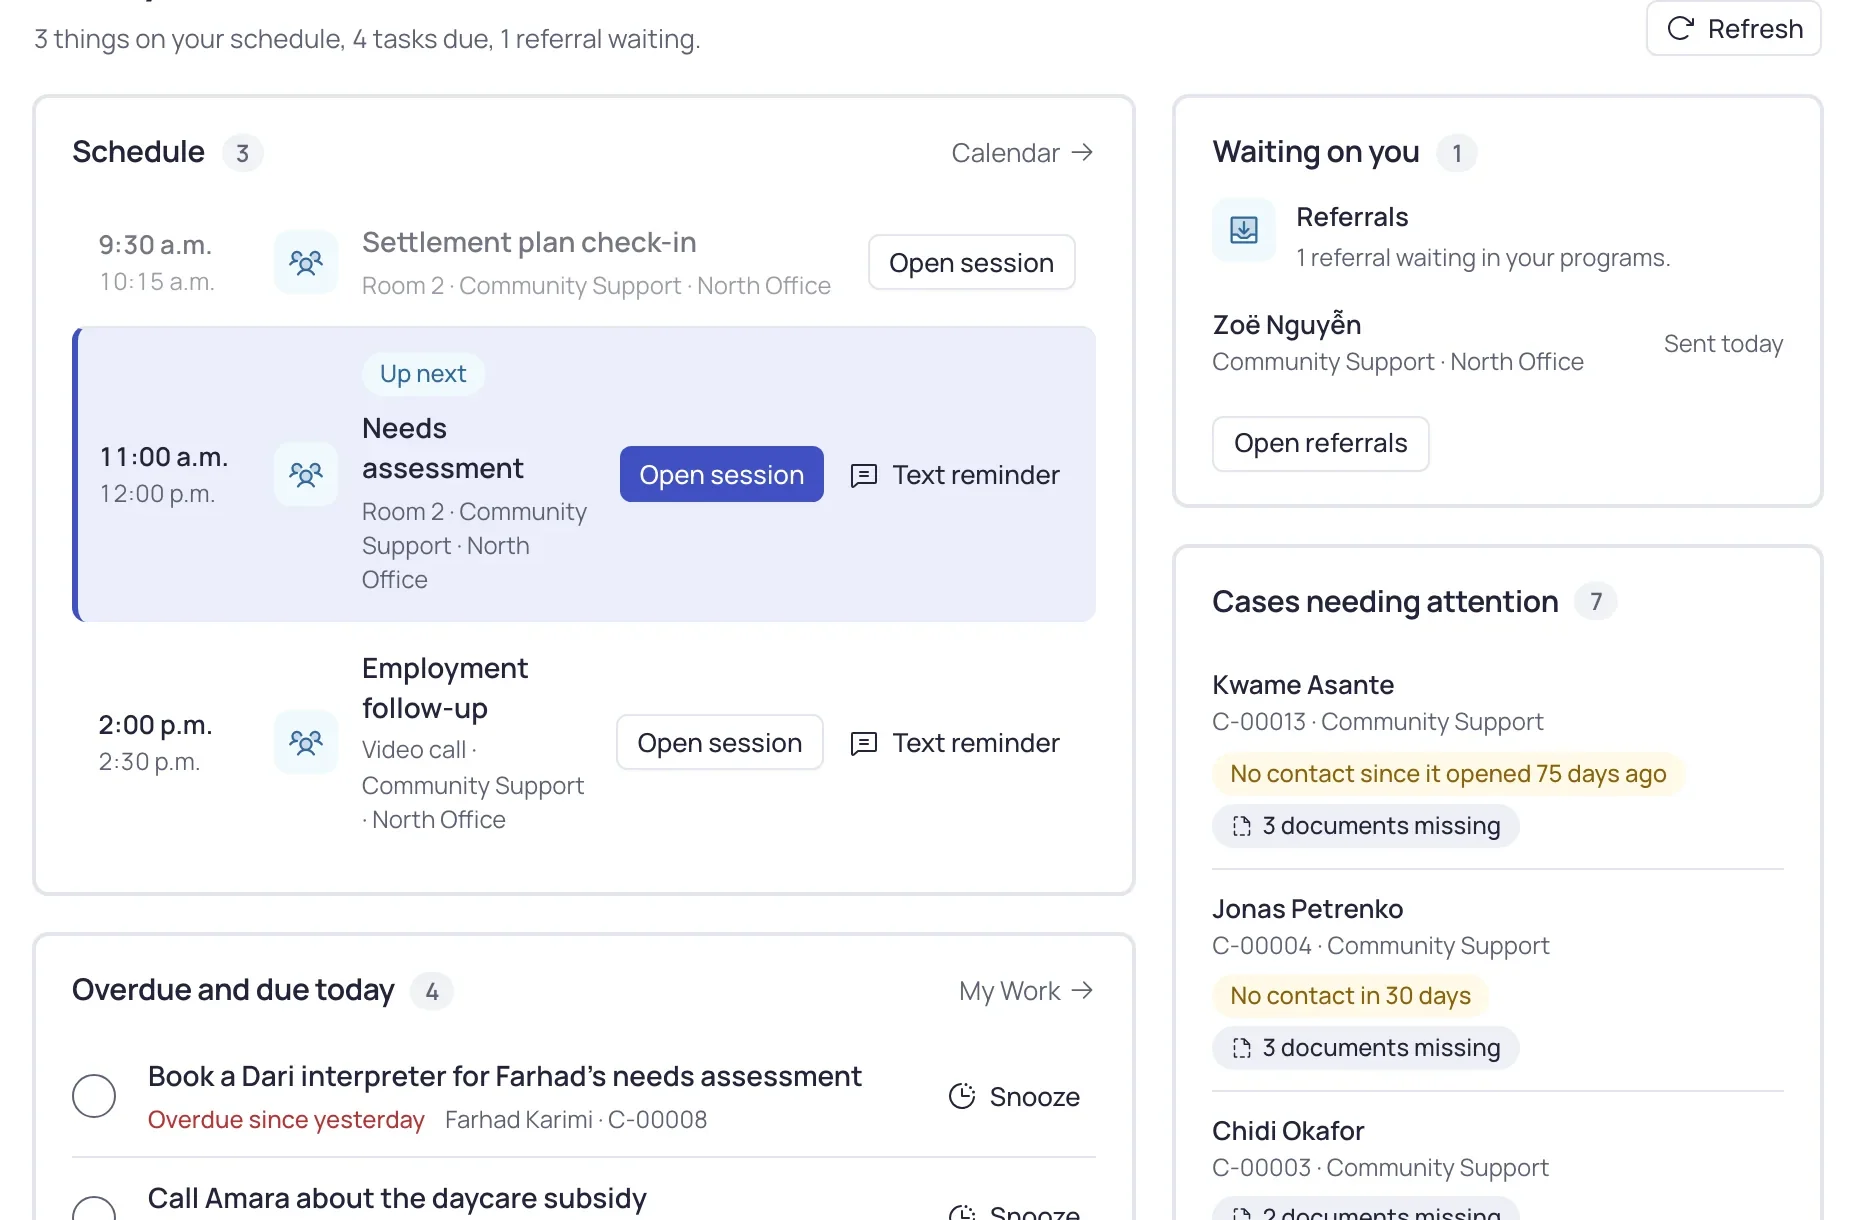Click the Open referrals button
Image resolution: width=1860 pixels, height=1220 pixels.
tap(1321, 444)
